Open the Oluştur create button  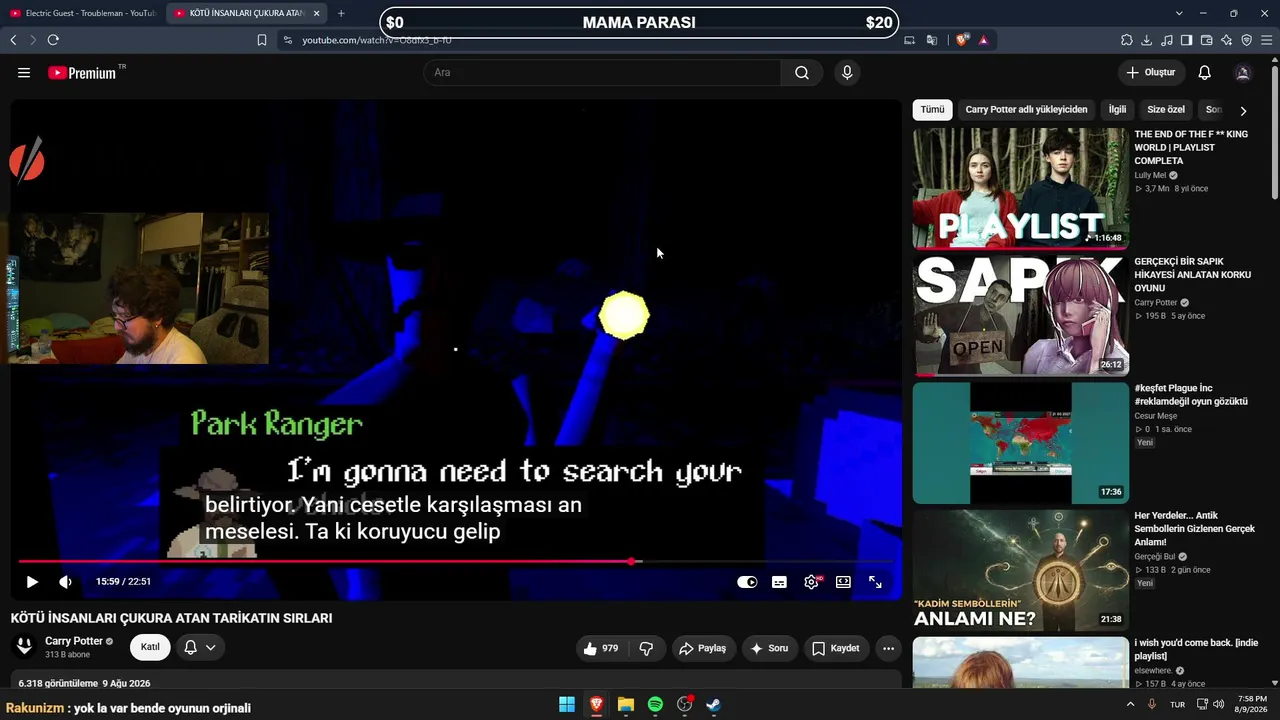(x=1151, y=73)
